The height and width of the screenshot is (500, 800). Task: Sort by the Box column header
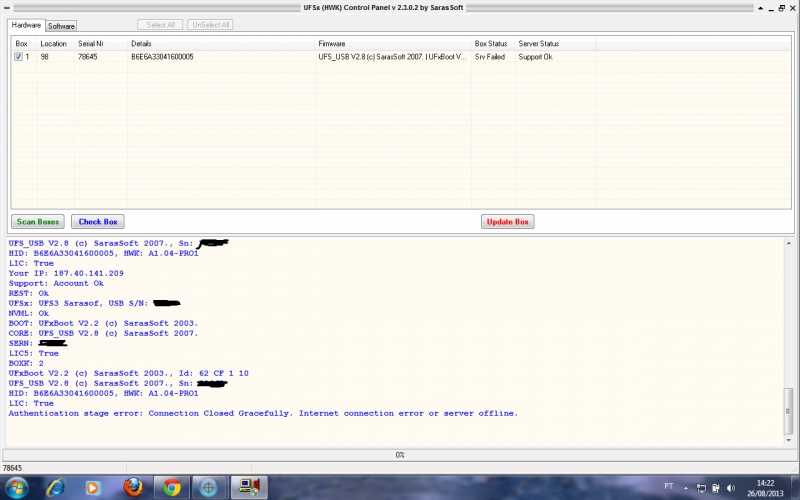point(24,43)
